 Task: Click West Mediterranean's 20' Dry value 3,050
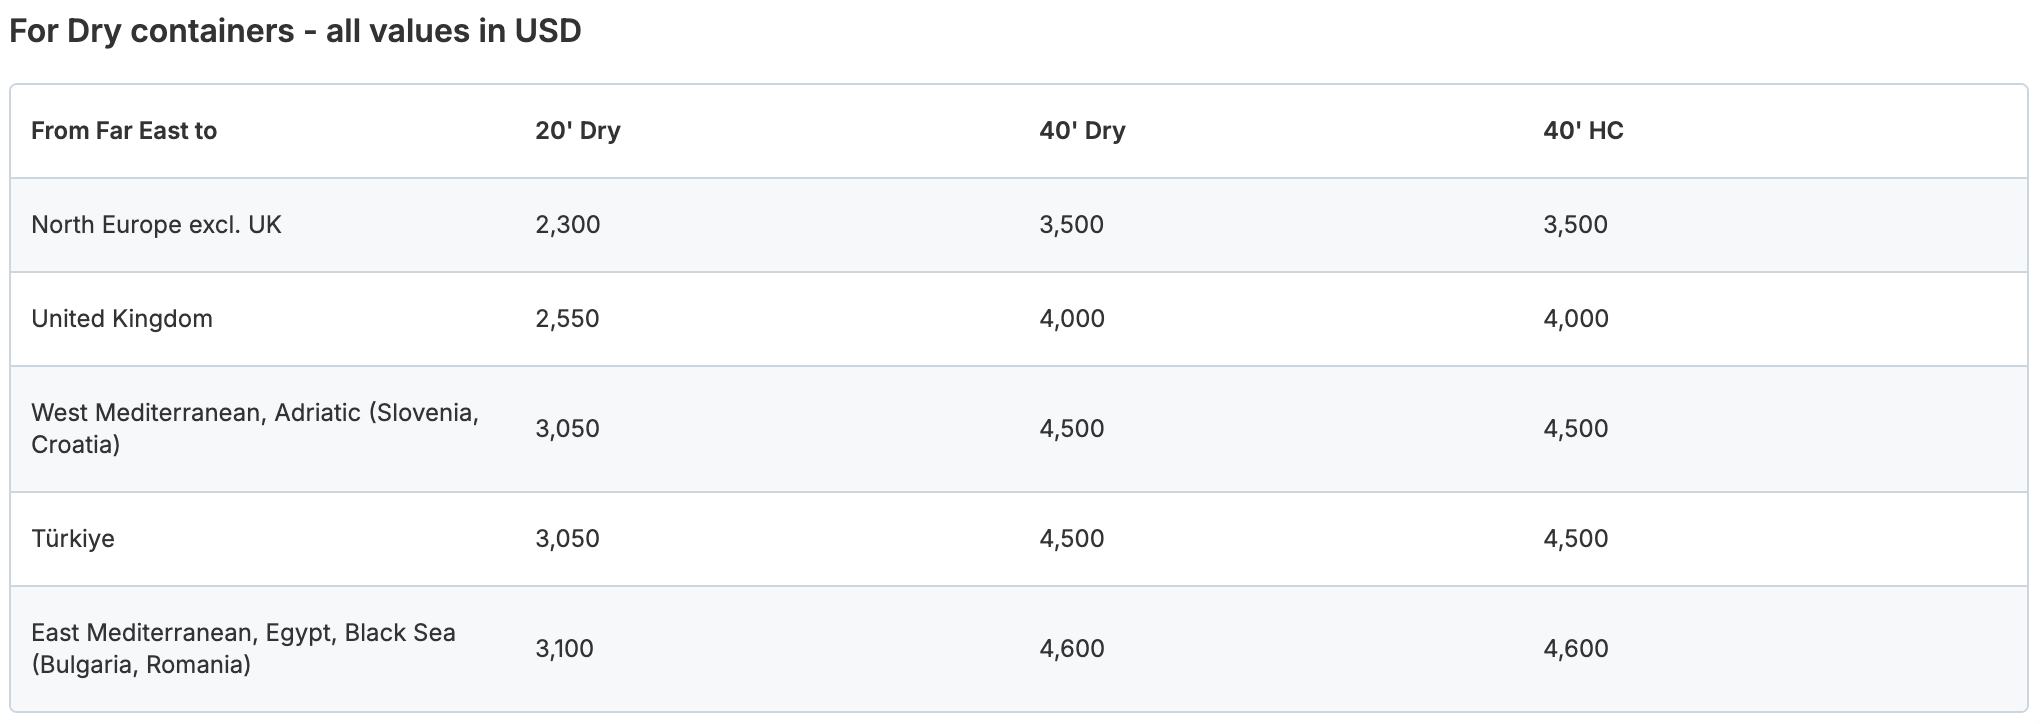pos(567,429)
